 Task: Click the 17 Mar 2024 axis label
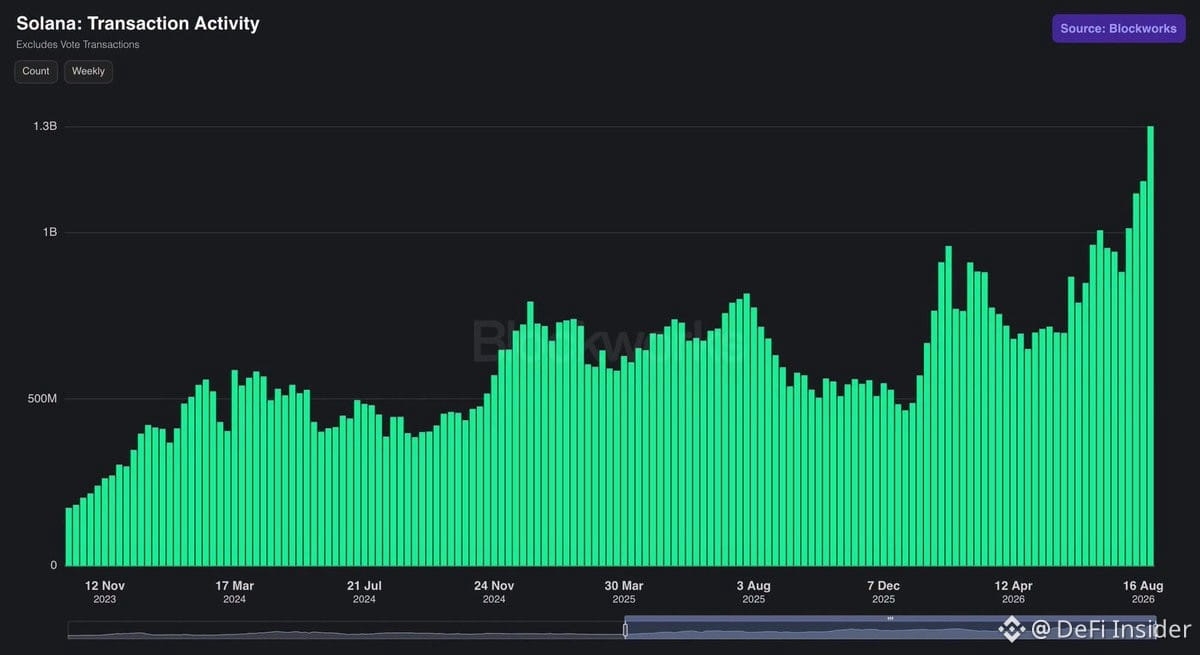click(235, 592)
